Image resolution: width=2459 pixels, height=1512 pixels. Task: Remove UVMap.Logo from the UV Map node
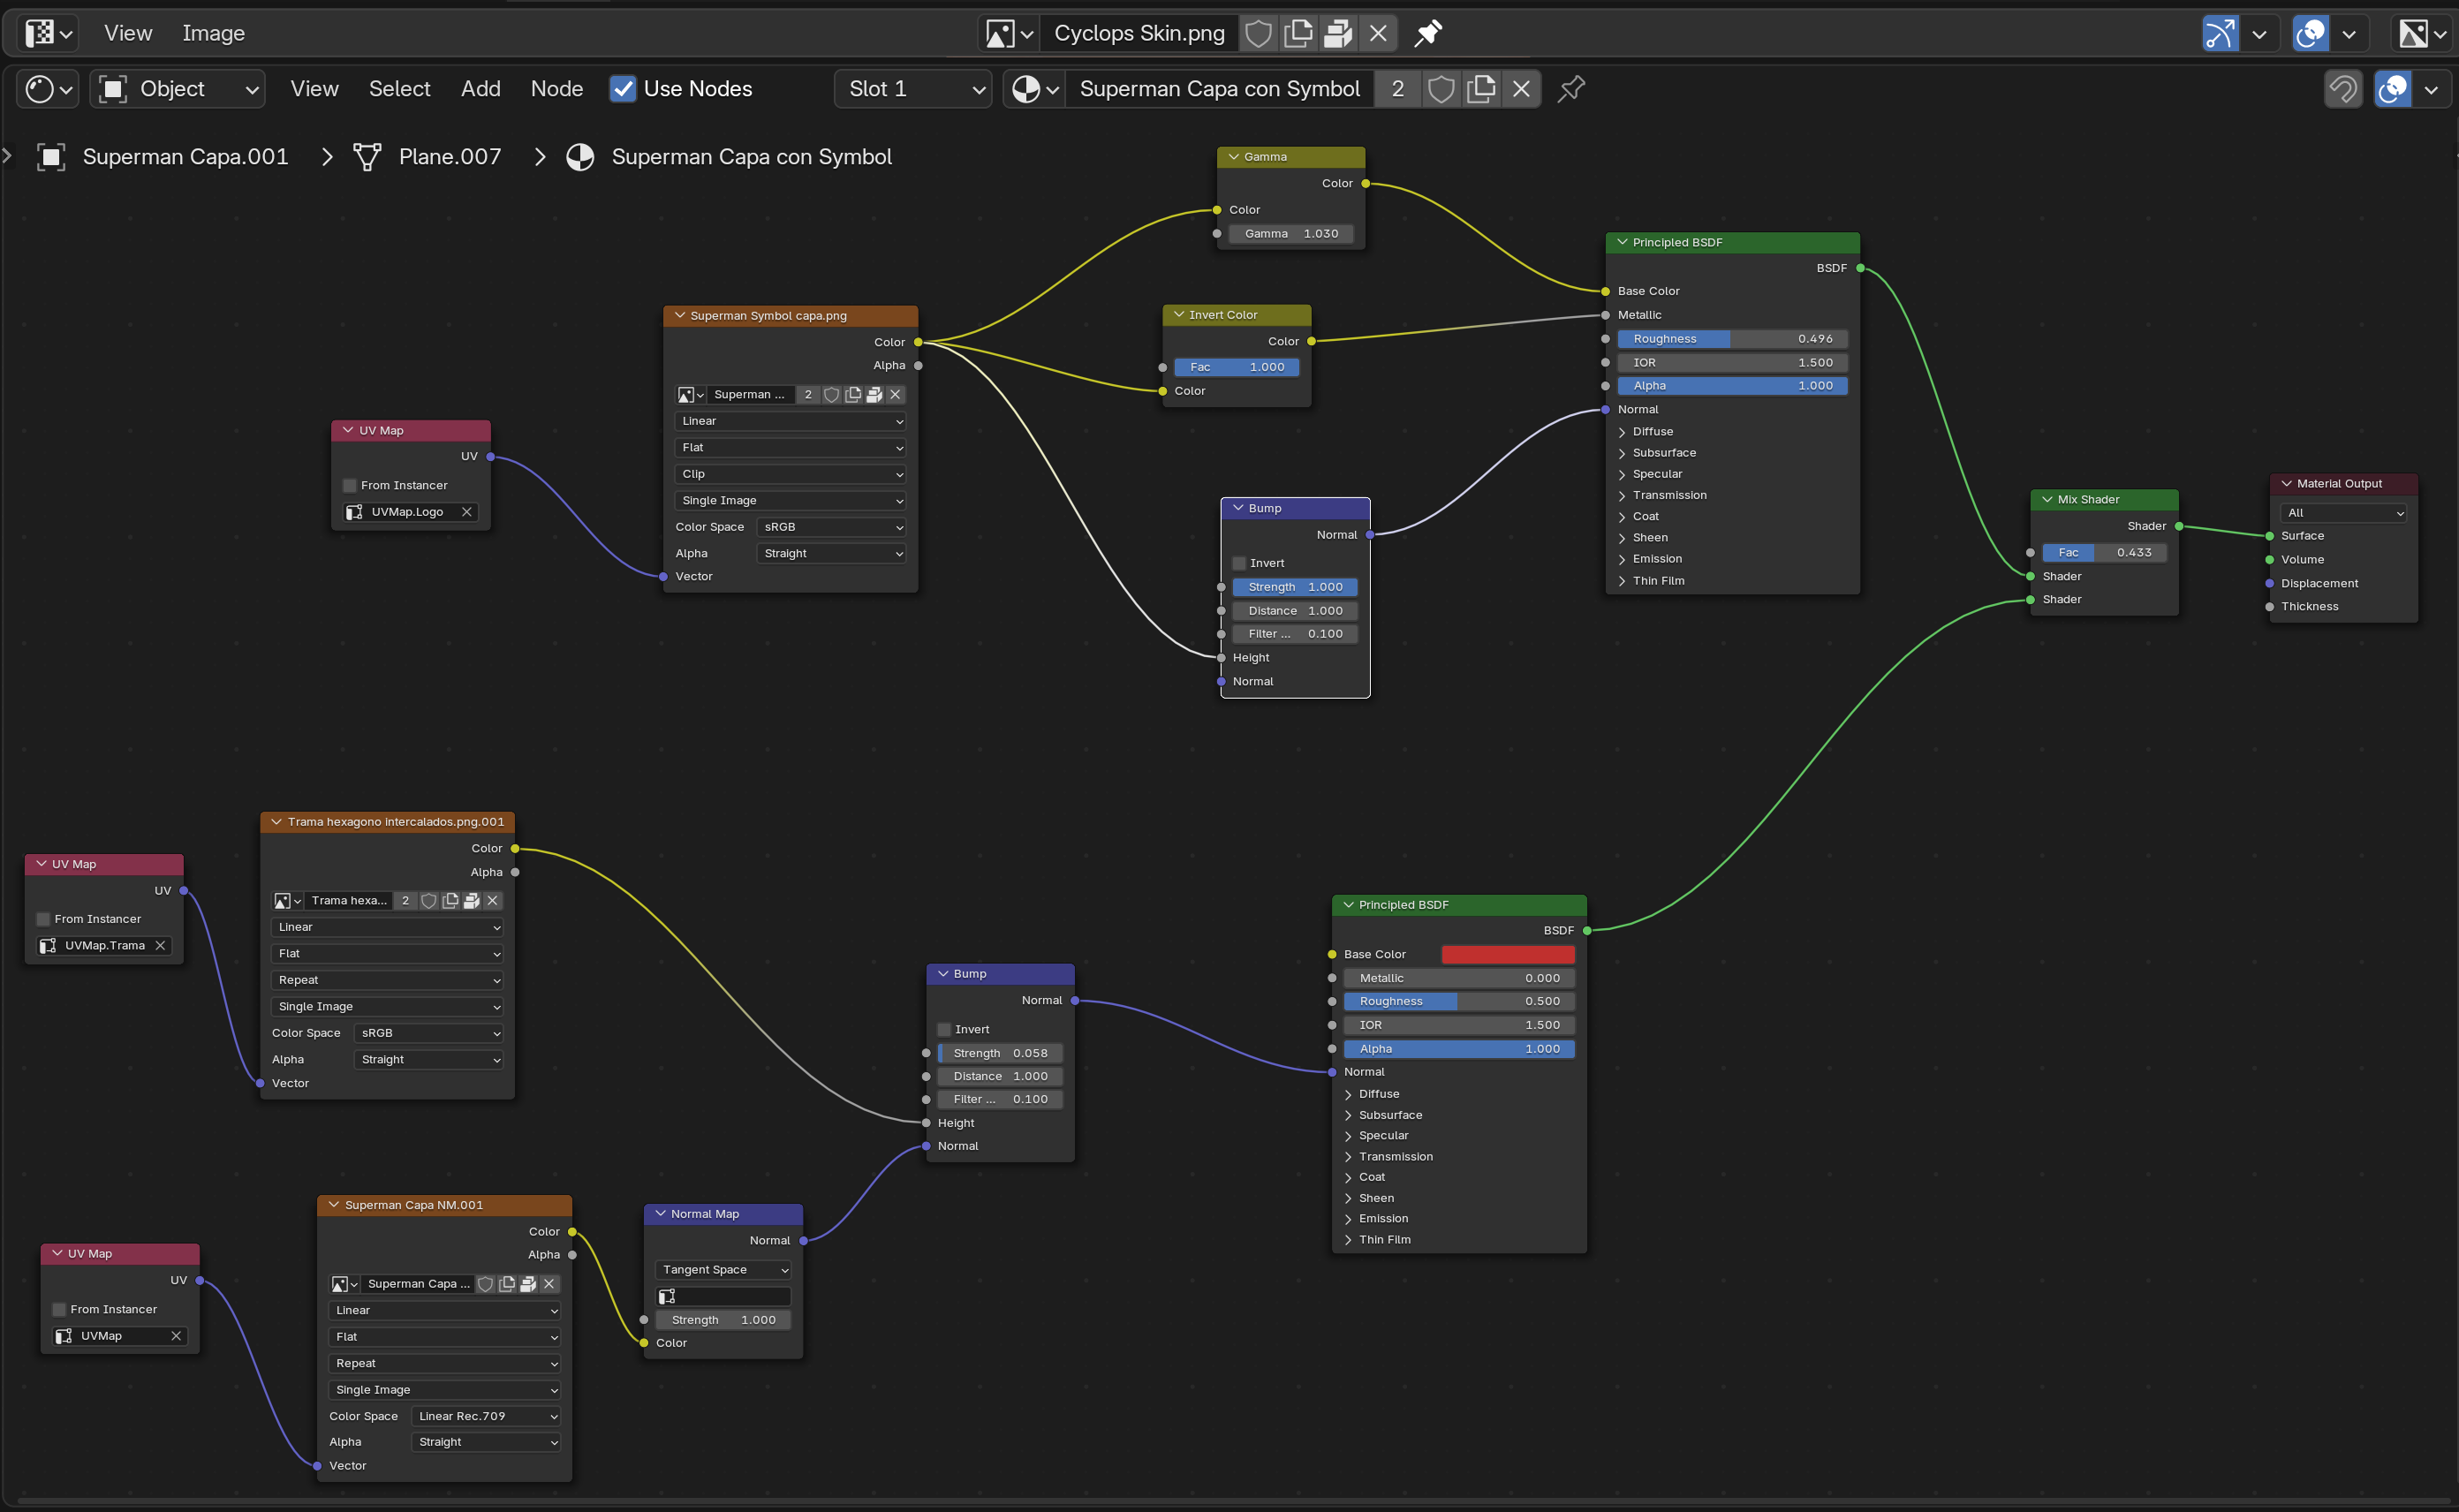[466, 512]
